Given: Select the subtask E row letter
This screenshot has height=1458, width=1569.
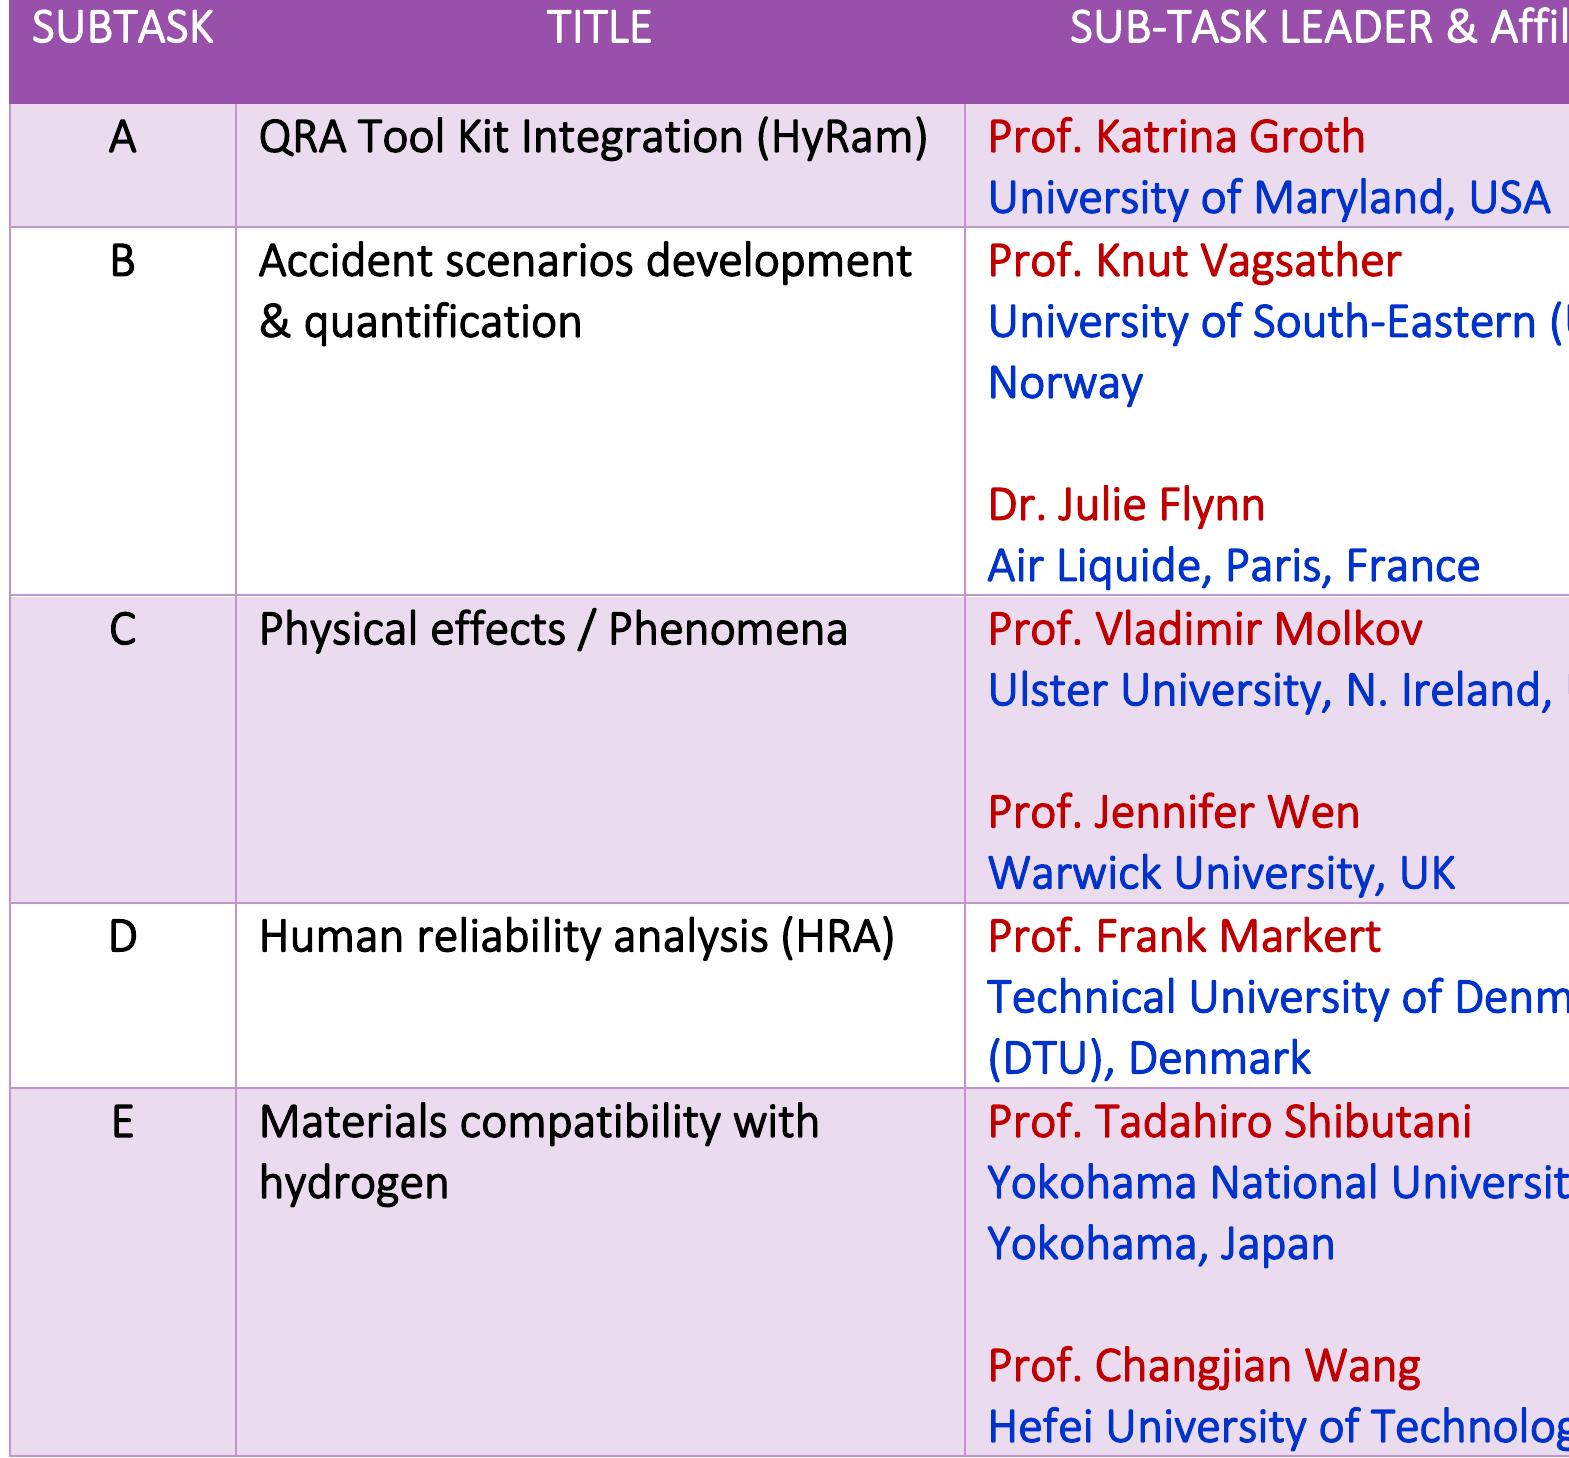Looking at the screenshot, I should click(122, 1122).
